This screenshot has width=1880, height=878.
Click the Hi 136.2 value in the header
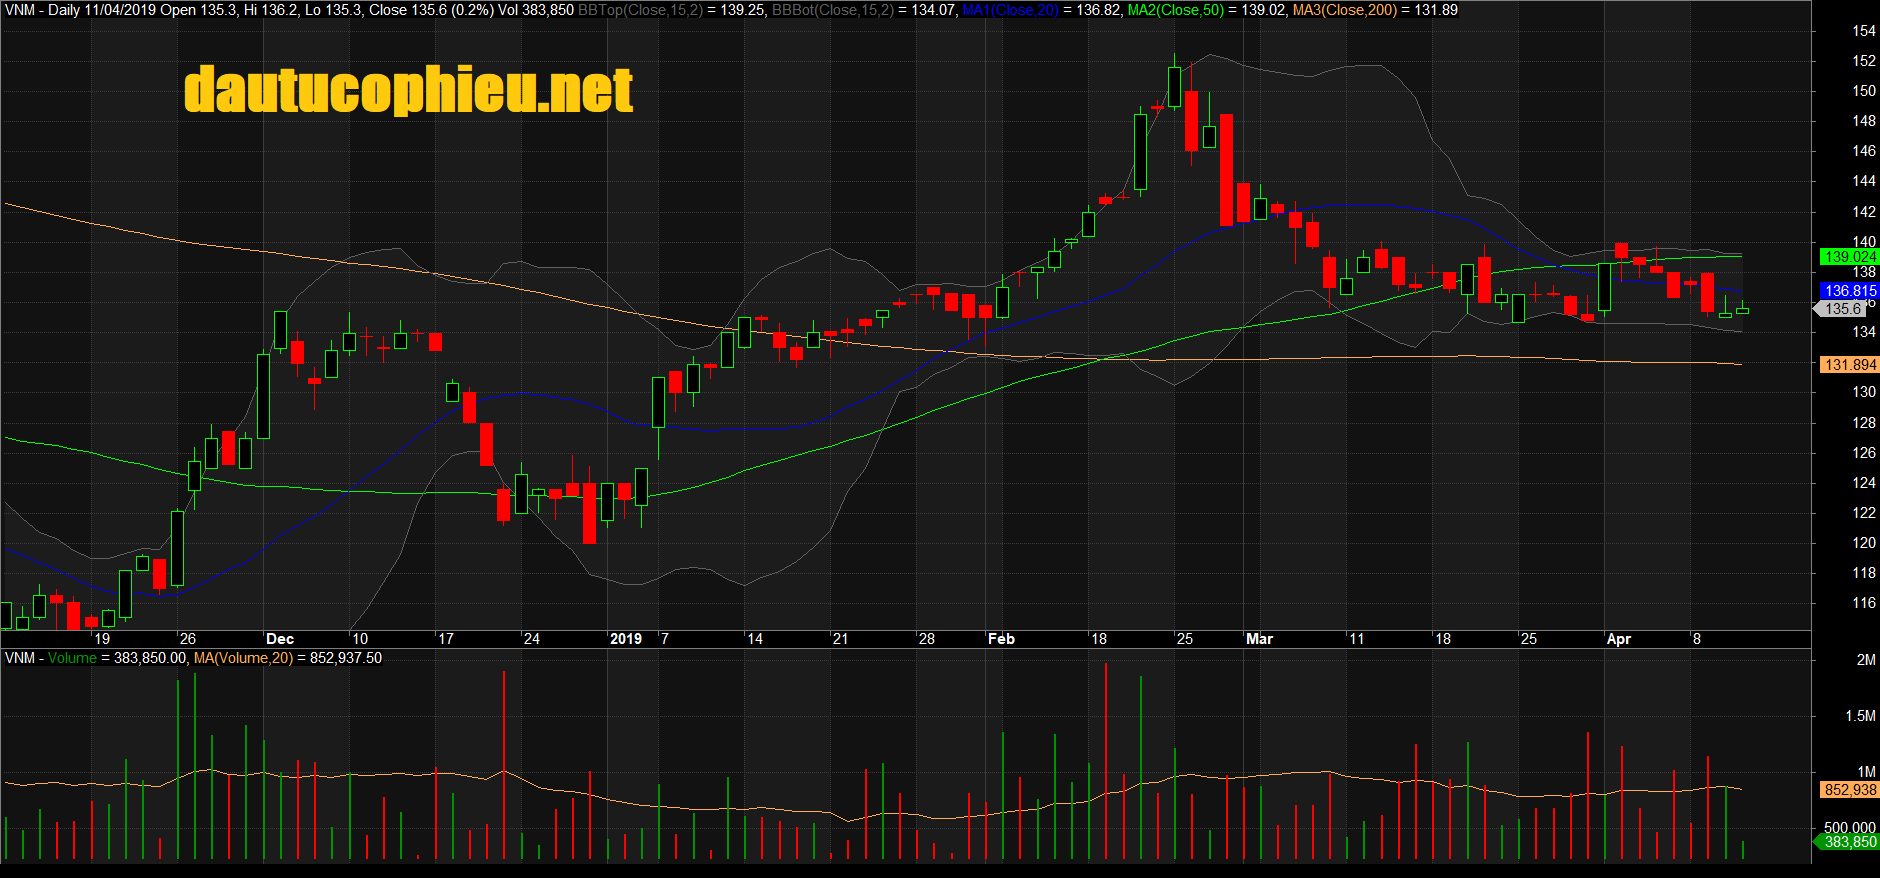[x=271, y=10]
